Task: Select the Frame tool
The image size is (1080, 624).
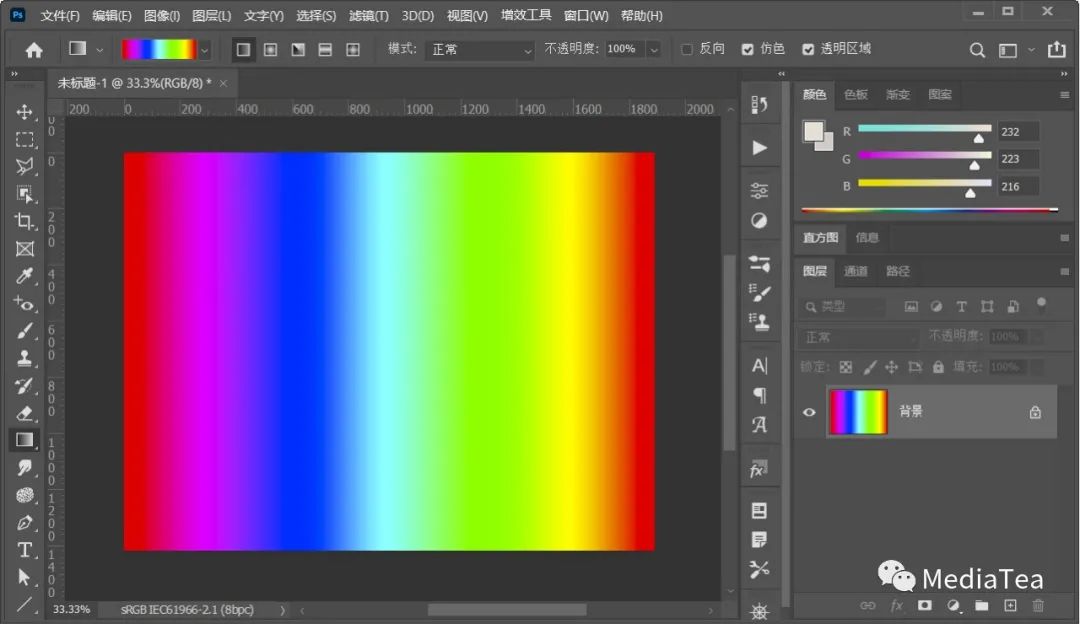Action: tap(25, 249)
